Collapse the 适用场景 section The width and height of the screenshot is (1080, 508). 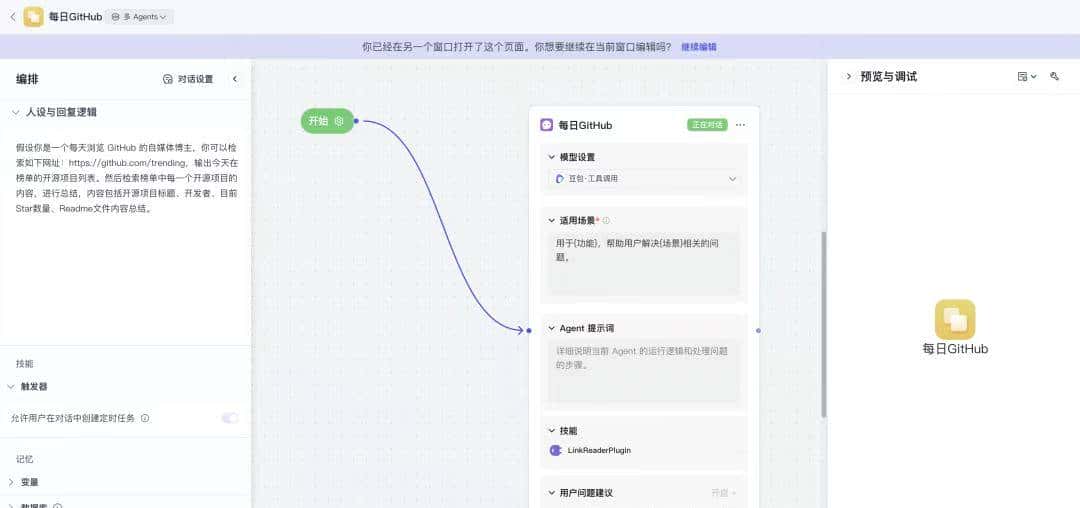click(x=552, y=220)
